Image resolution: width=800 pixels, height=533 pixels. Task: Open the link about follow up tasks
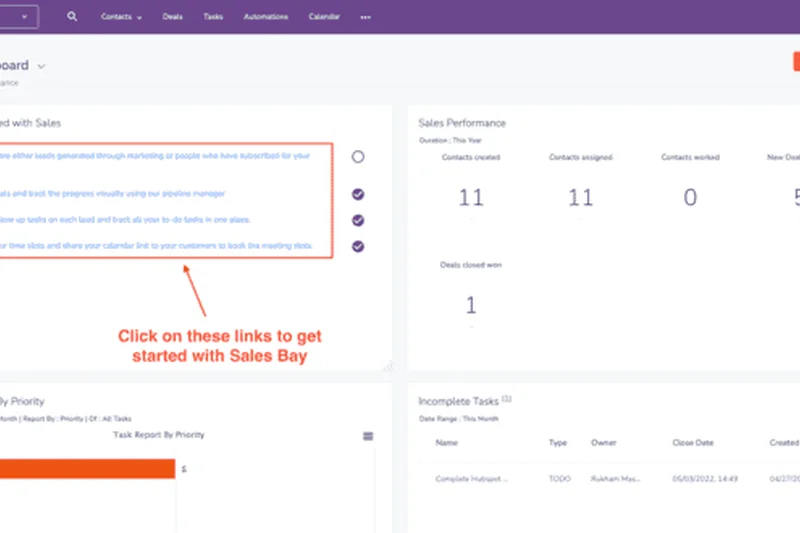coord(125,220)
